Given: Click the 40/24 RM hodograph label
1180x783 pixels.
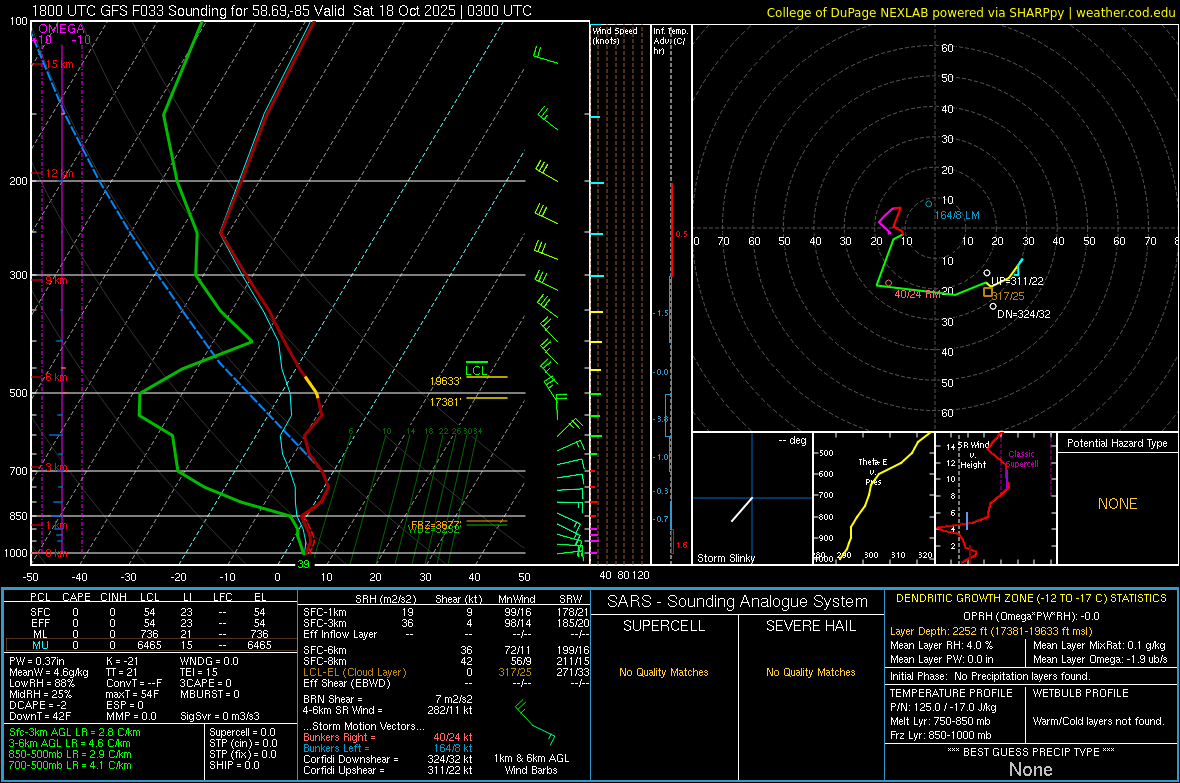Looking at the screenshot, I should point(917,294).
